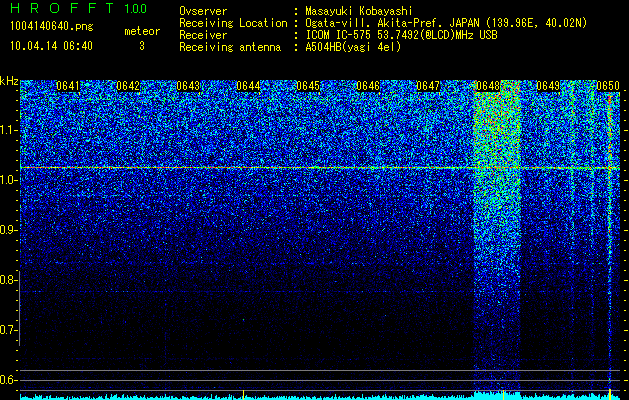Click the 0647 time marker label
629x400 pixels.
pos(428,86)
